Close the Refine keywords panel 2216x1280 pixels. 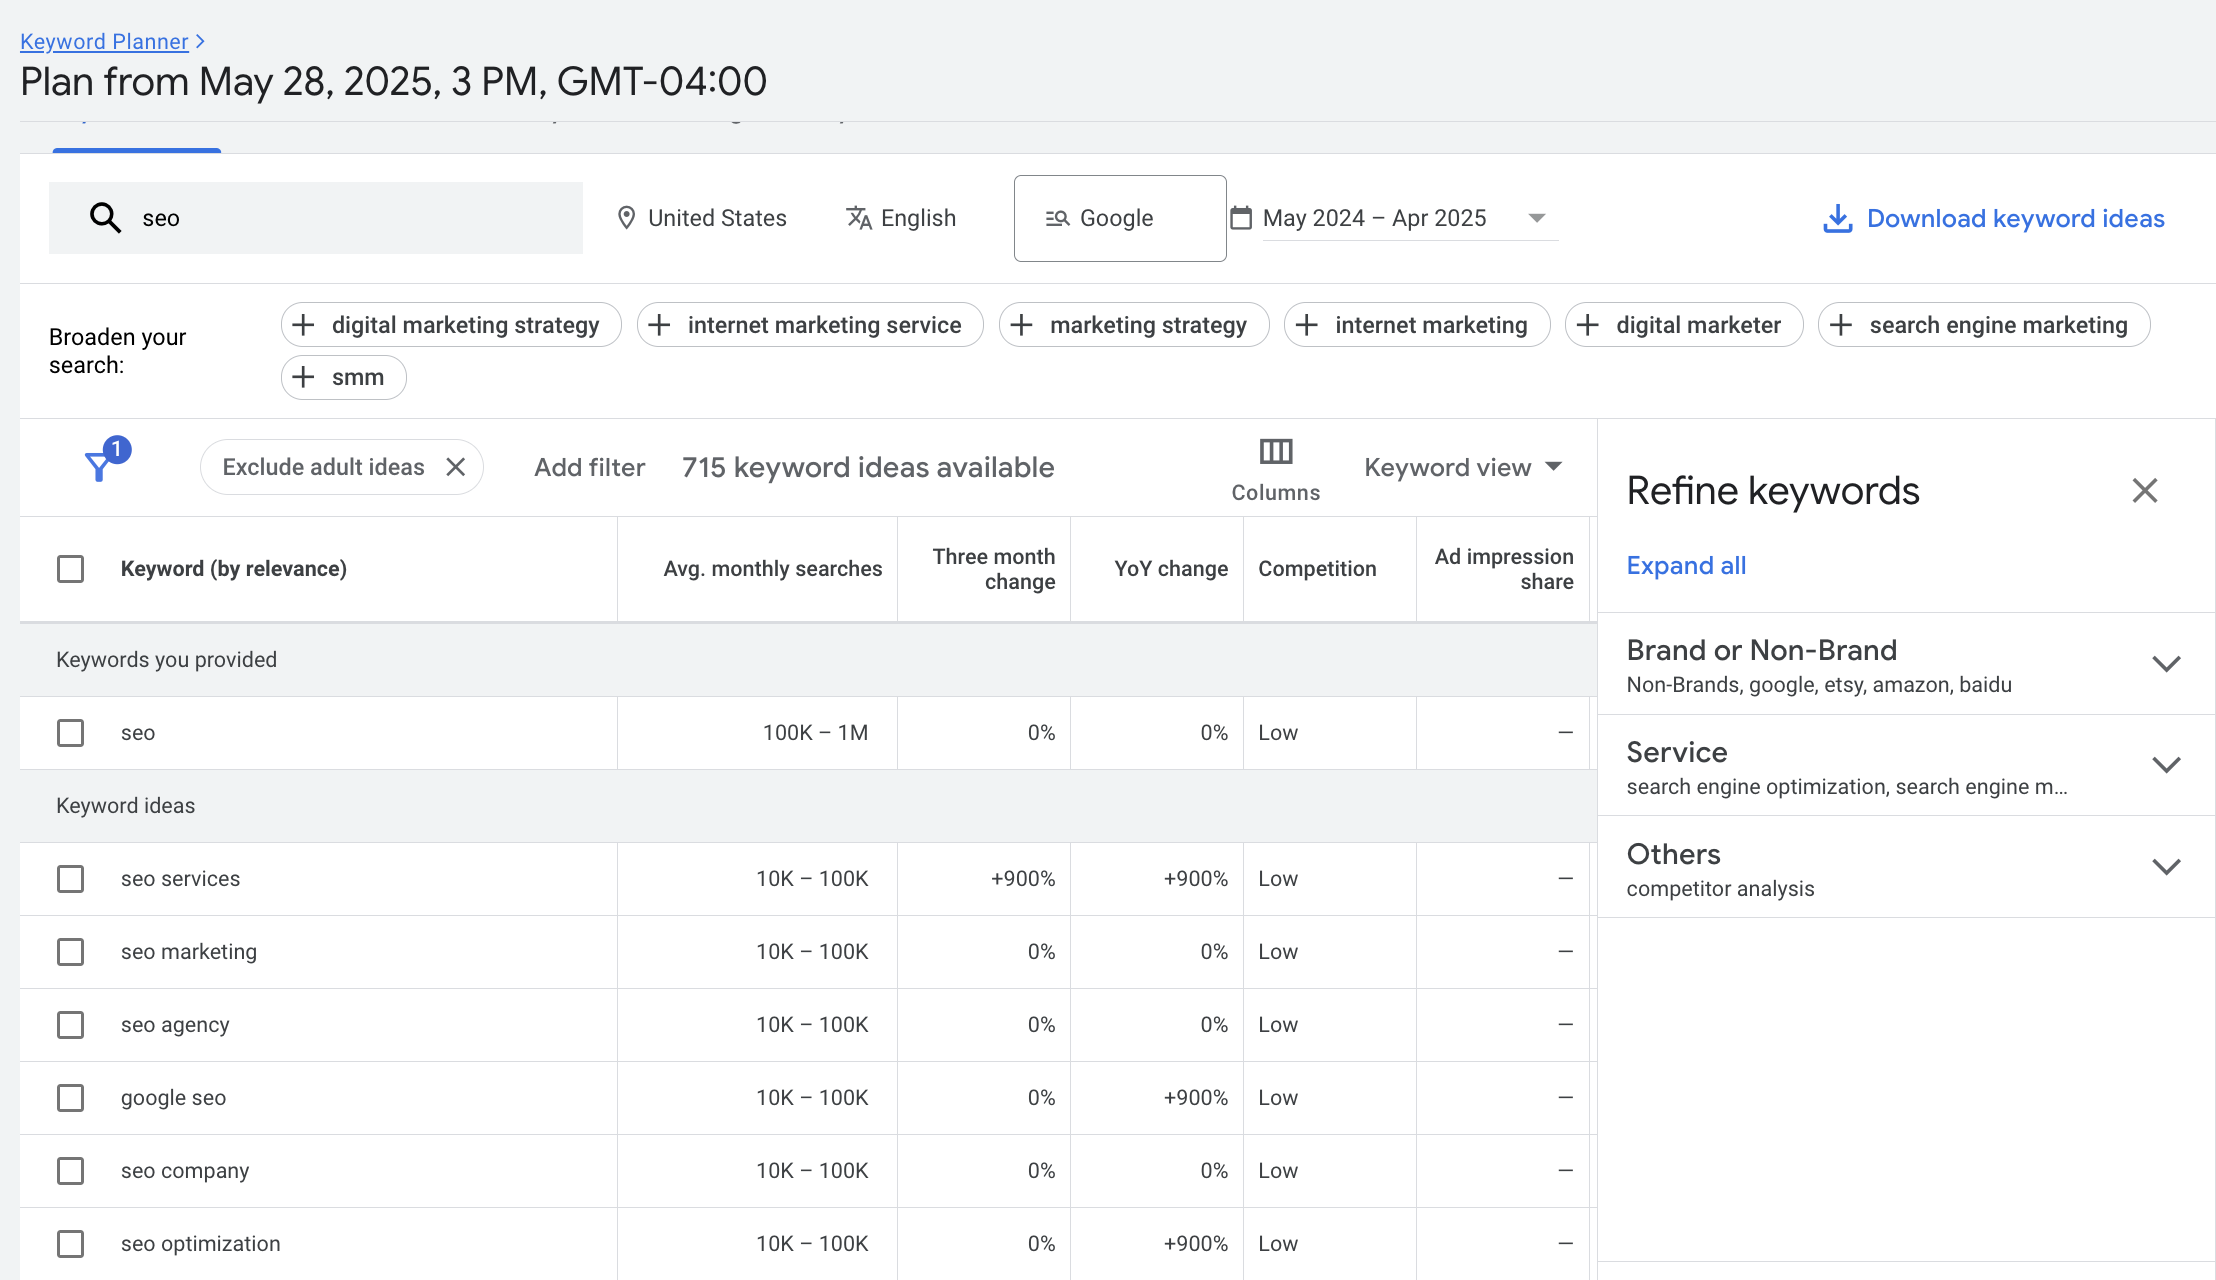(2144, 490)
